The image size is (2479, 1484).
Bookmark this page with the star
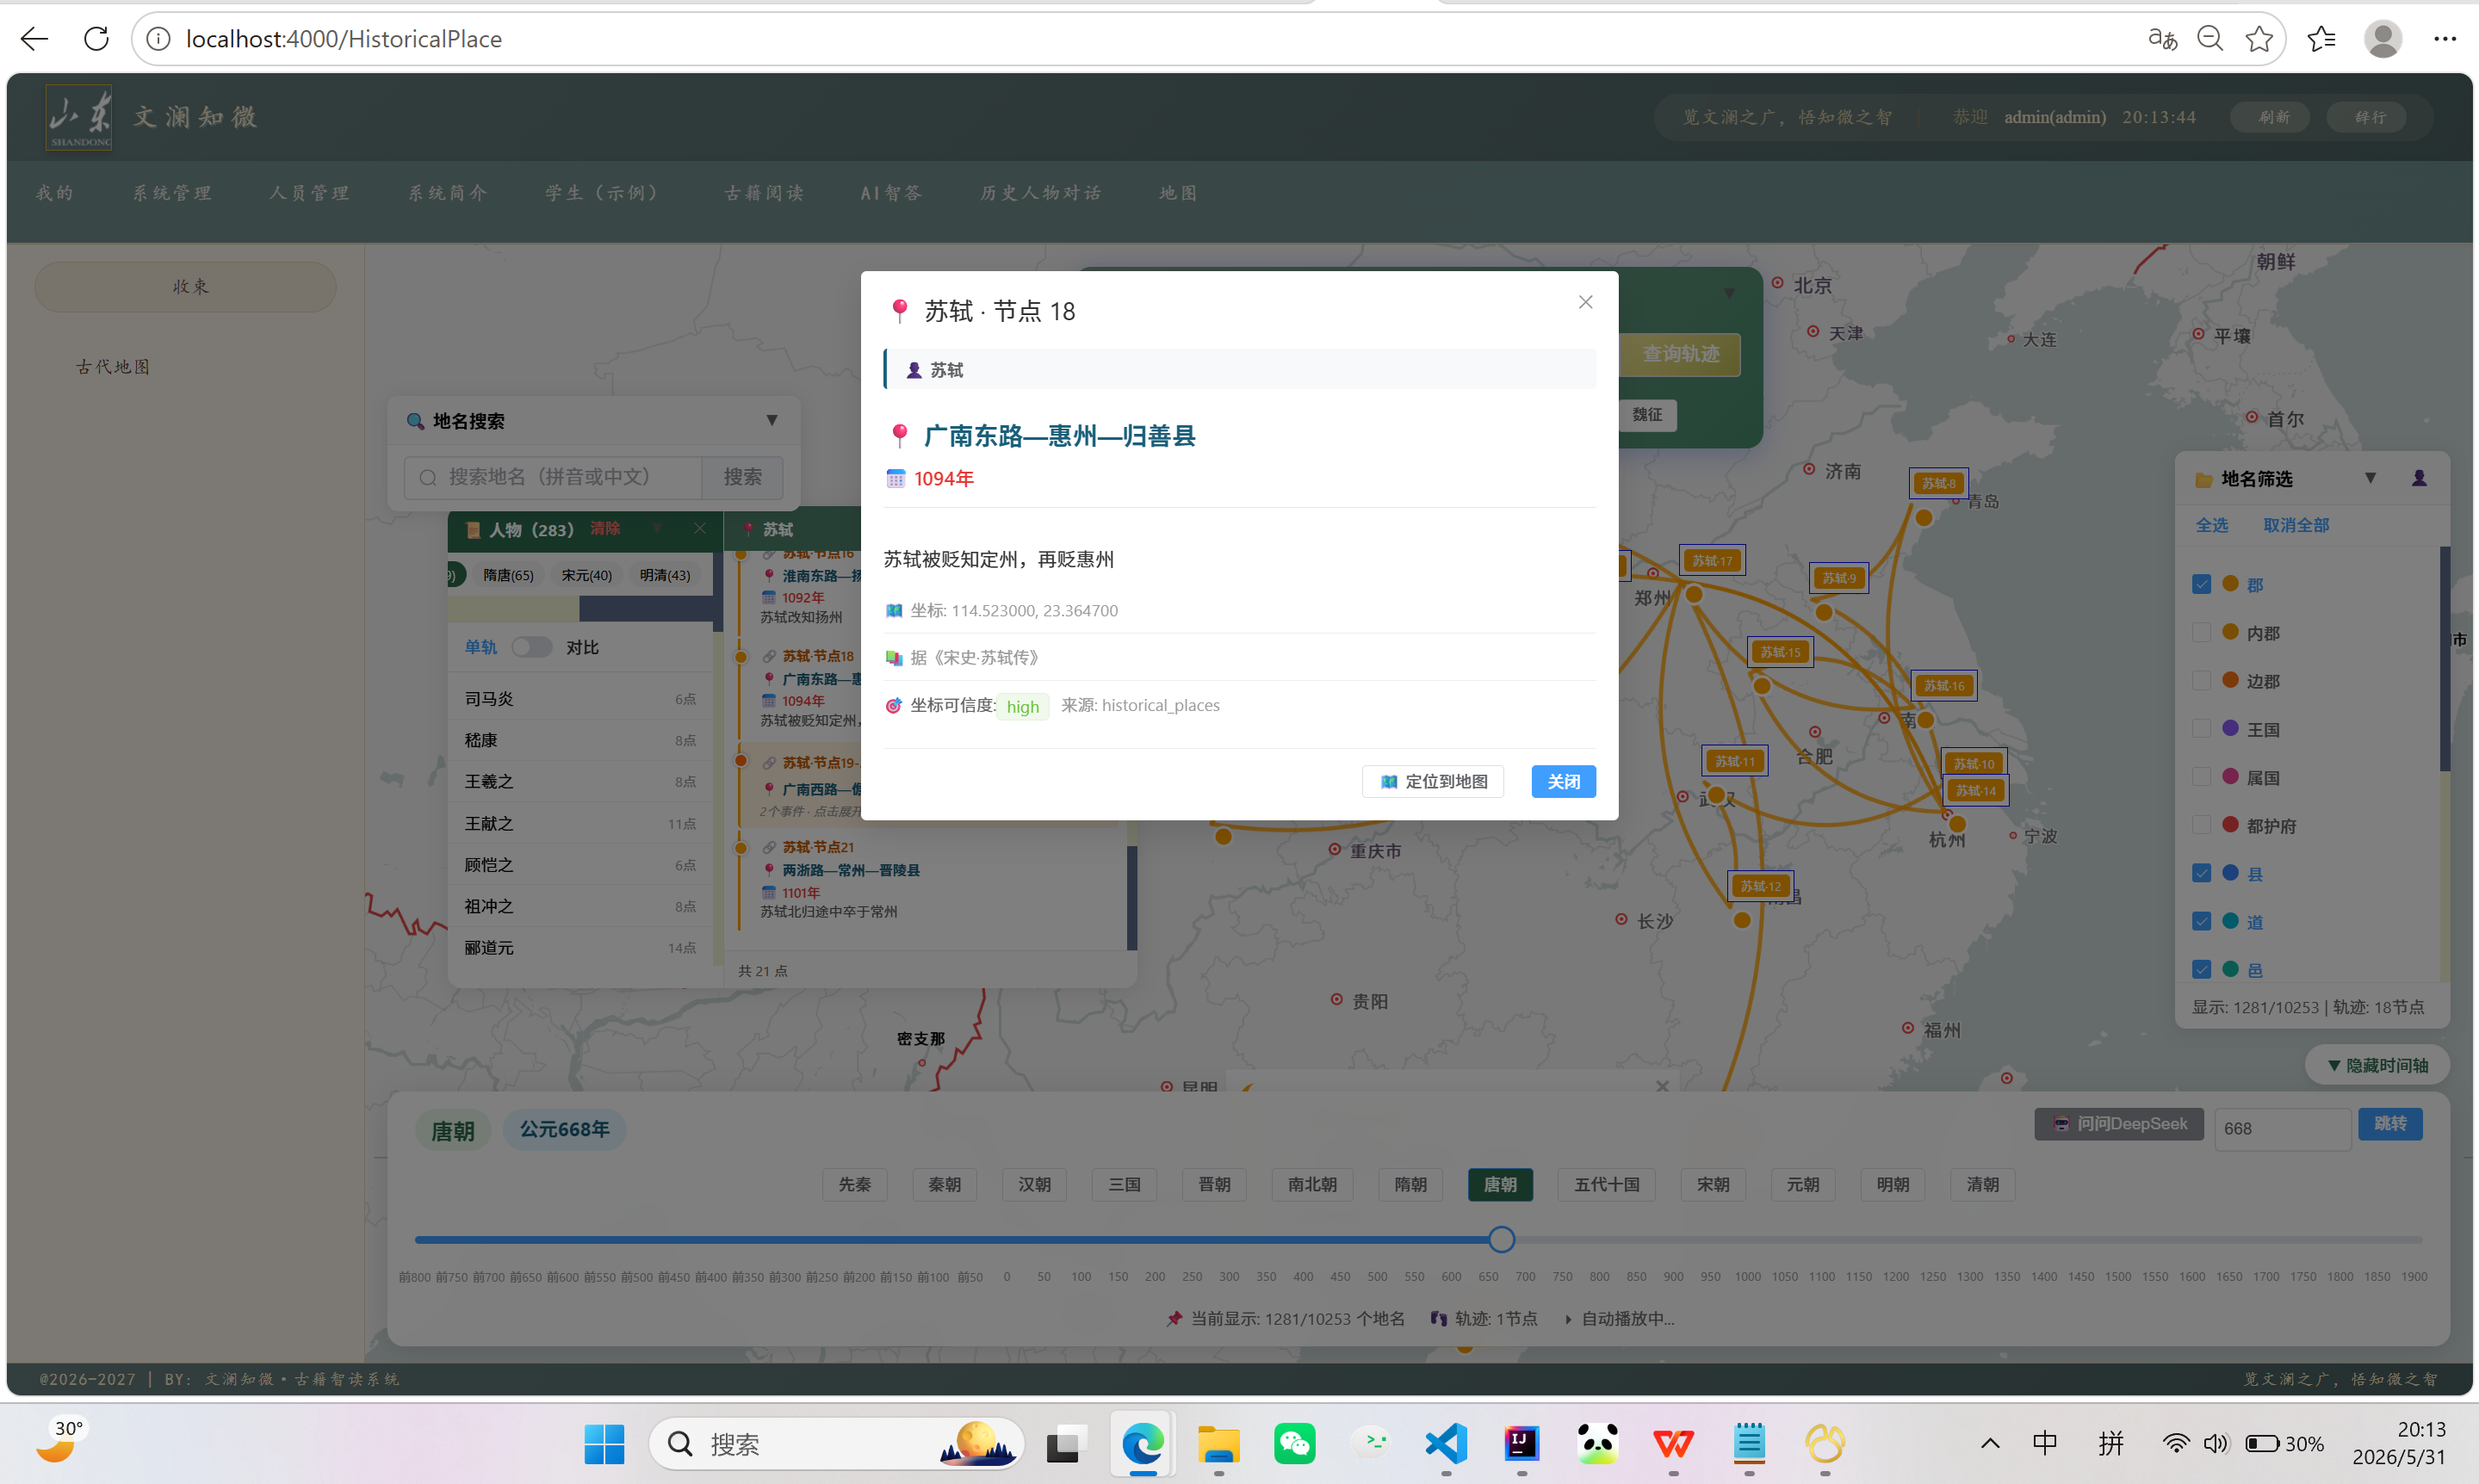pyautogui.click(x=2259, y=39)
